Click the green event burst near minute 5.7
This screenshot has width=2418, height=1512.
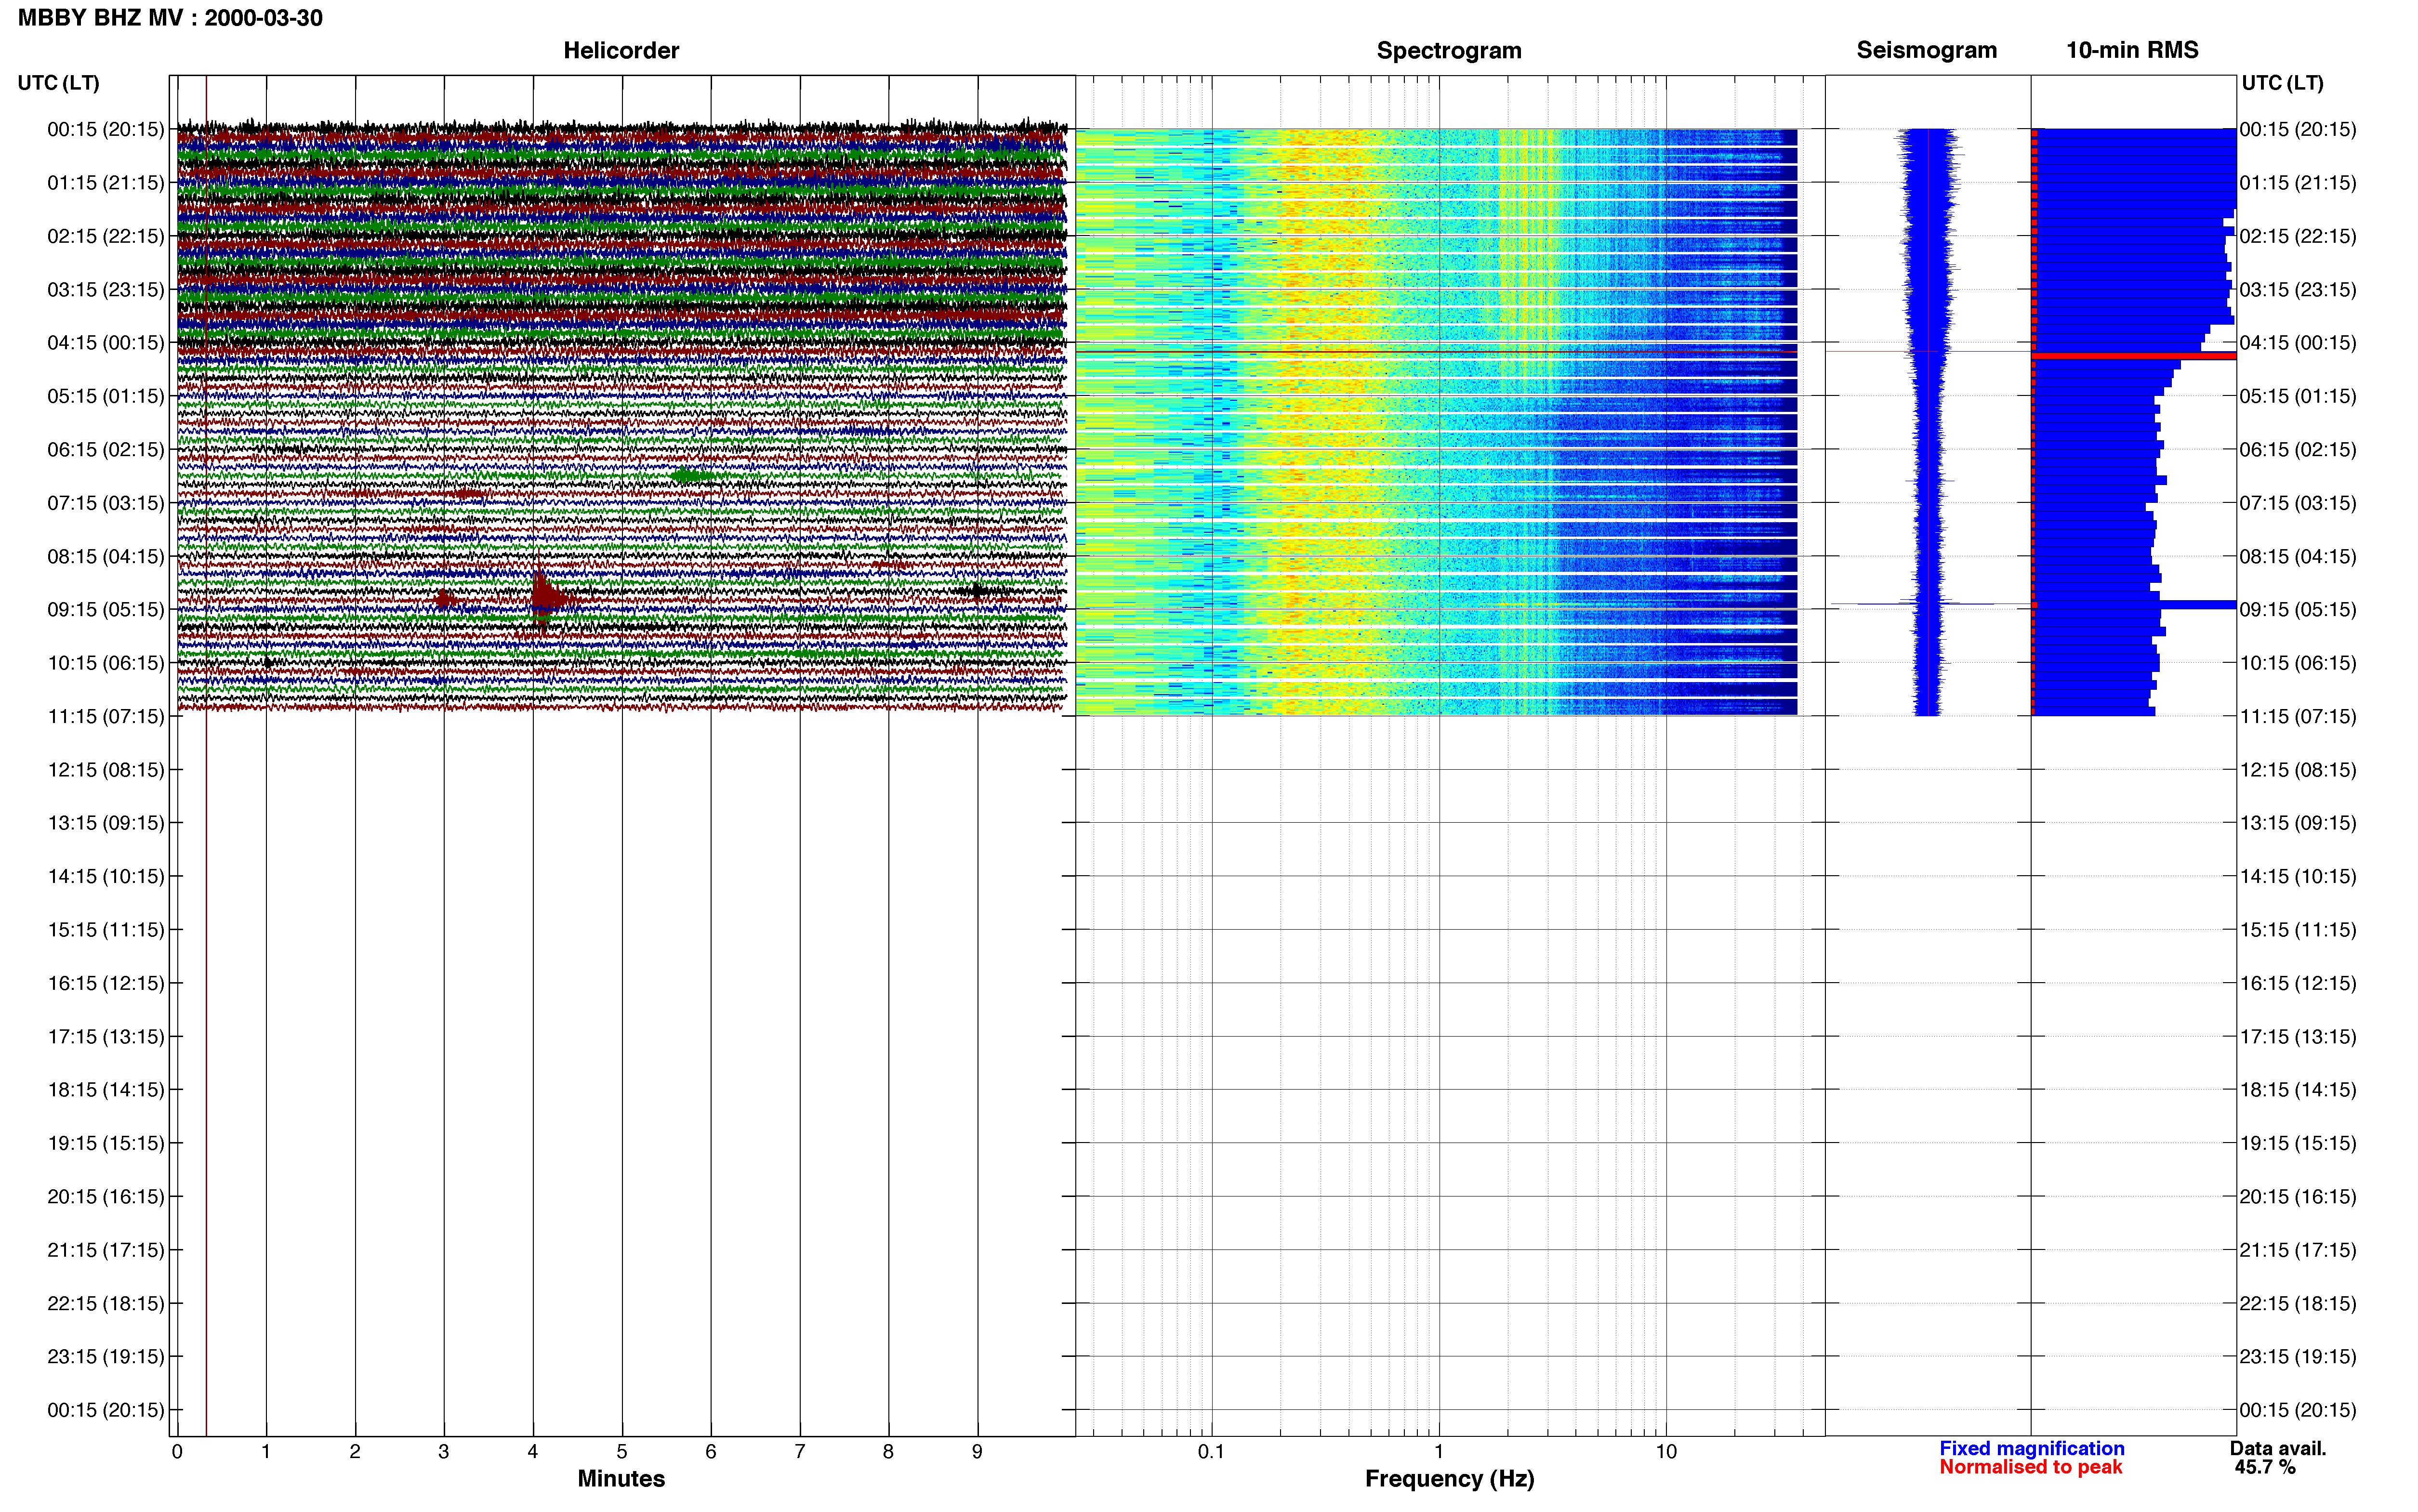[692, 476]
